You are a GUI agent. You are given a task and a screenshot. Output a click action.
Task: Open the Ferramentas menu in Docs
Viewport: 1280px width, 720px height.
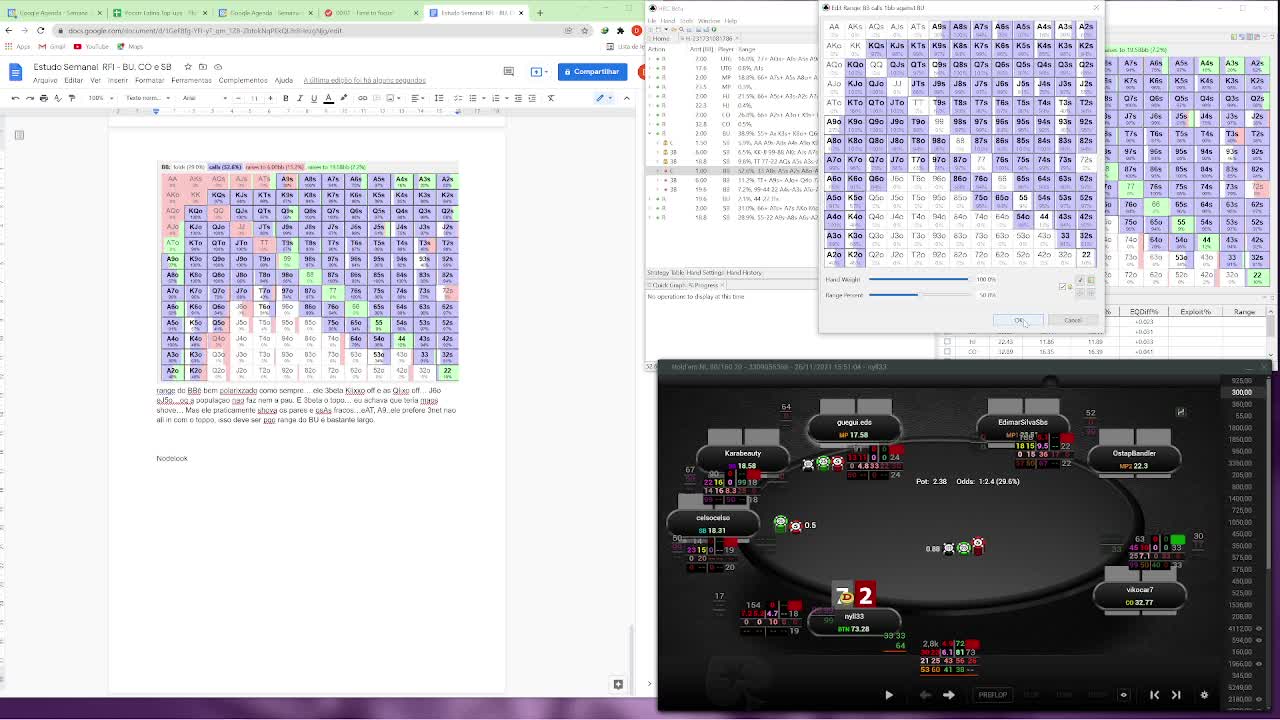click(191, 80)
